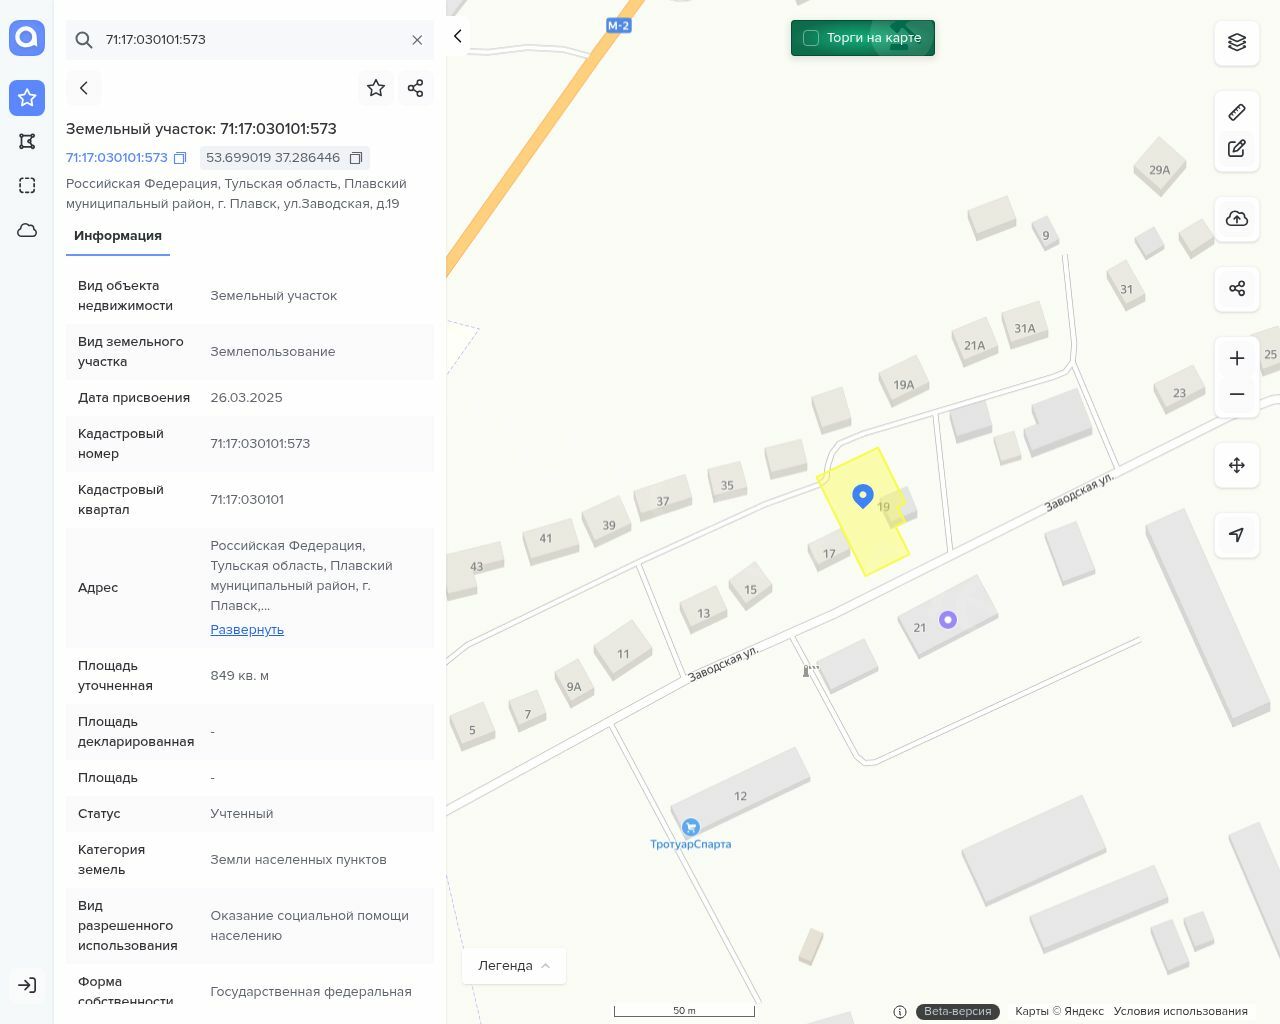Select the Информация tab

(118, 236)
